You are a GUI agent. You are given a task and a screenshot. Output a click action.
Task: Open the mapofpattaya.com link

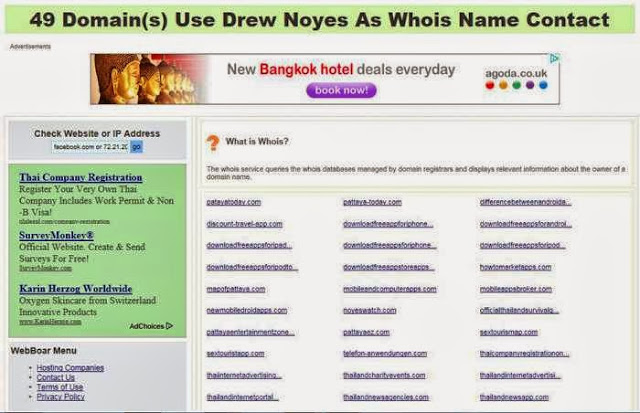[x=236, y=289]
